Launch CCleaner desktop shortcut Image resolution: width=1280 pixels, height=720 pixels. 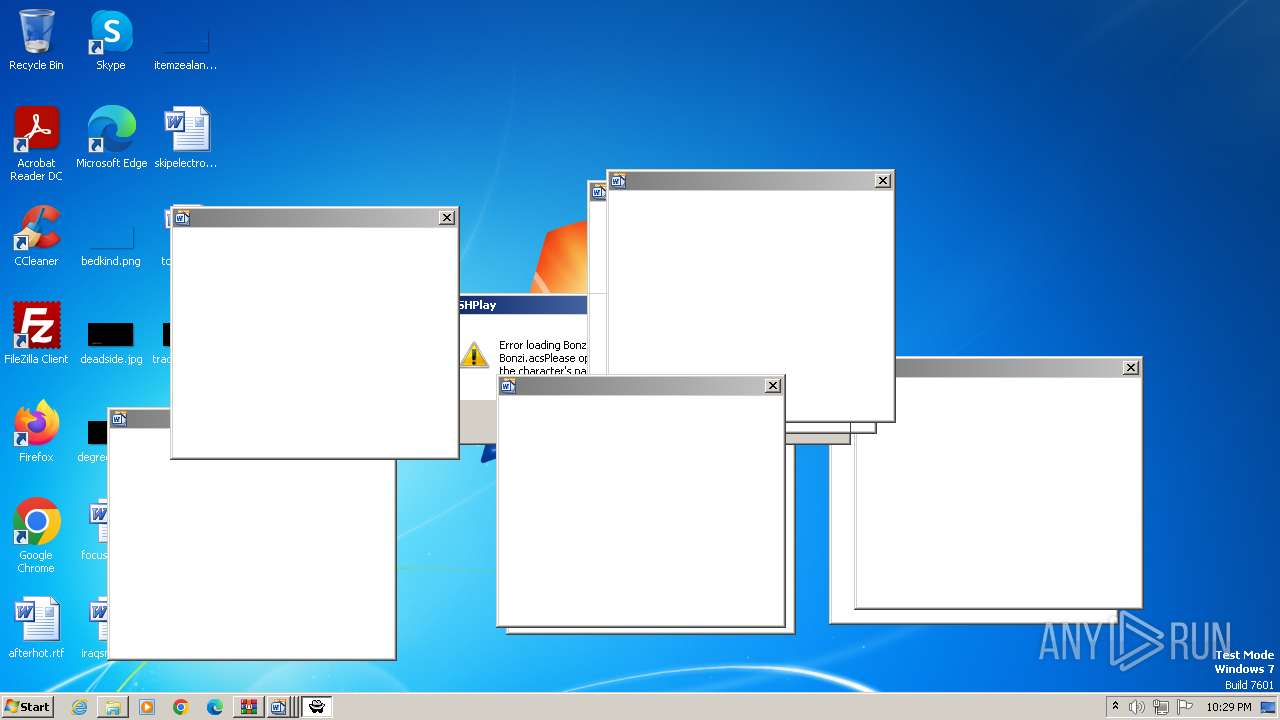36,236
